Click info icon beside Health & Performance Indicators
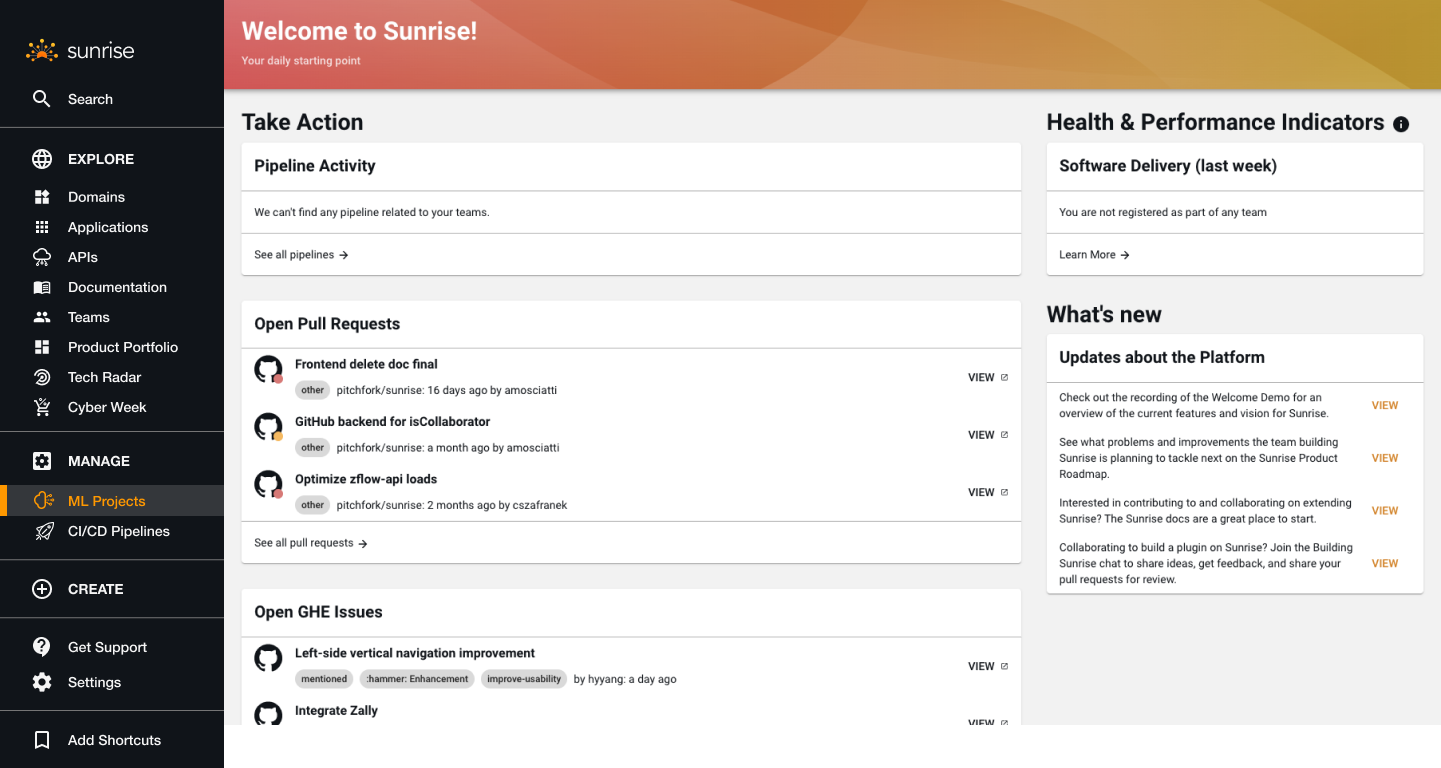The image size is (1441, 768). pyautogui.click(x=1401, y=124)
